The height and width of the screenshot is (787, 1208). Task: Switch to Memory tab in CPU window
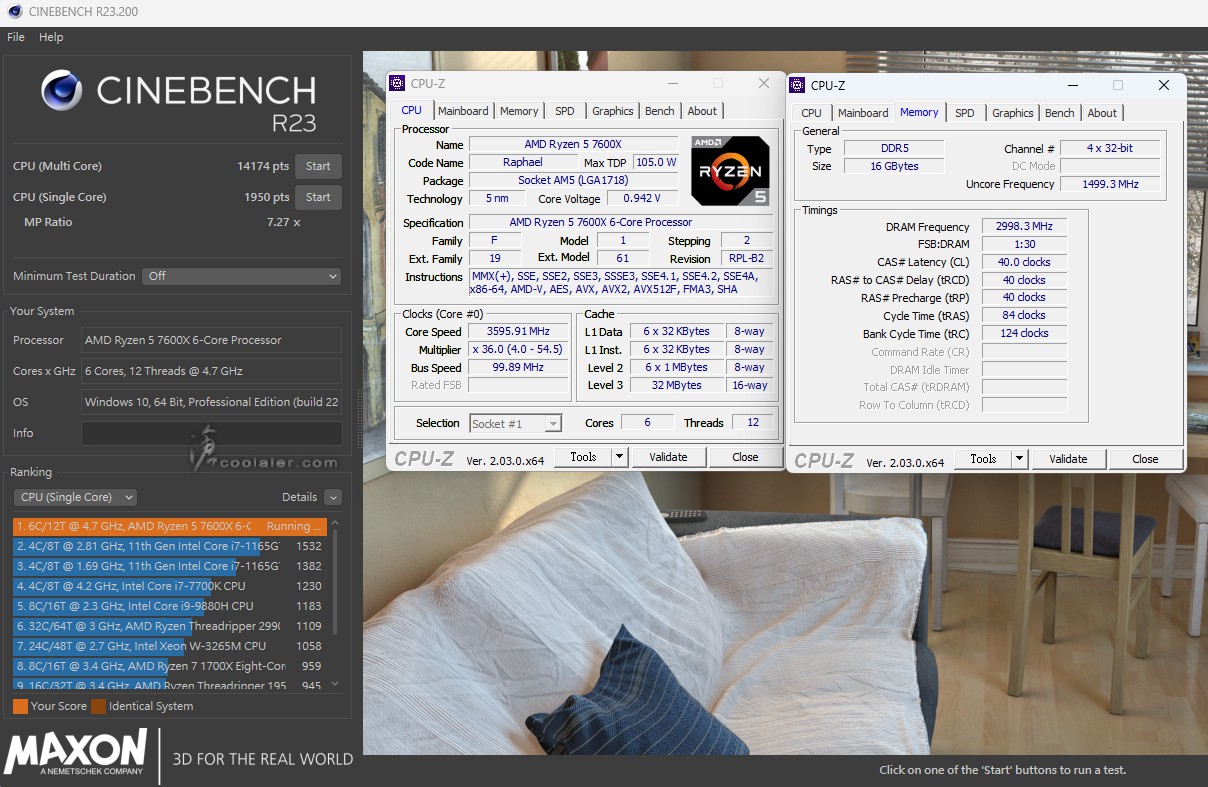tap(519, 111)
